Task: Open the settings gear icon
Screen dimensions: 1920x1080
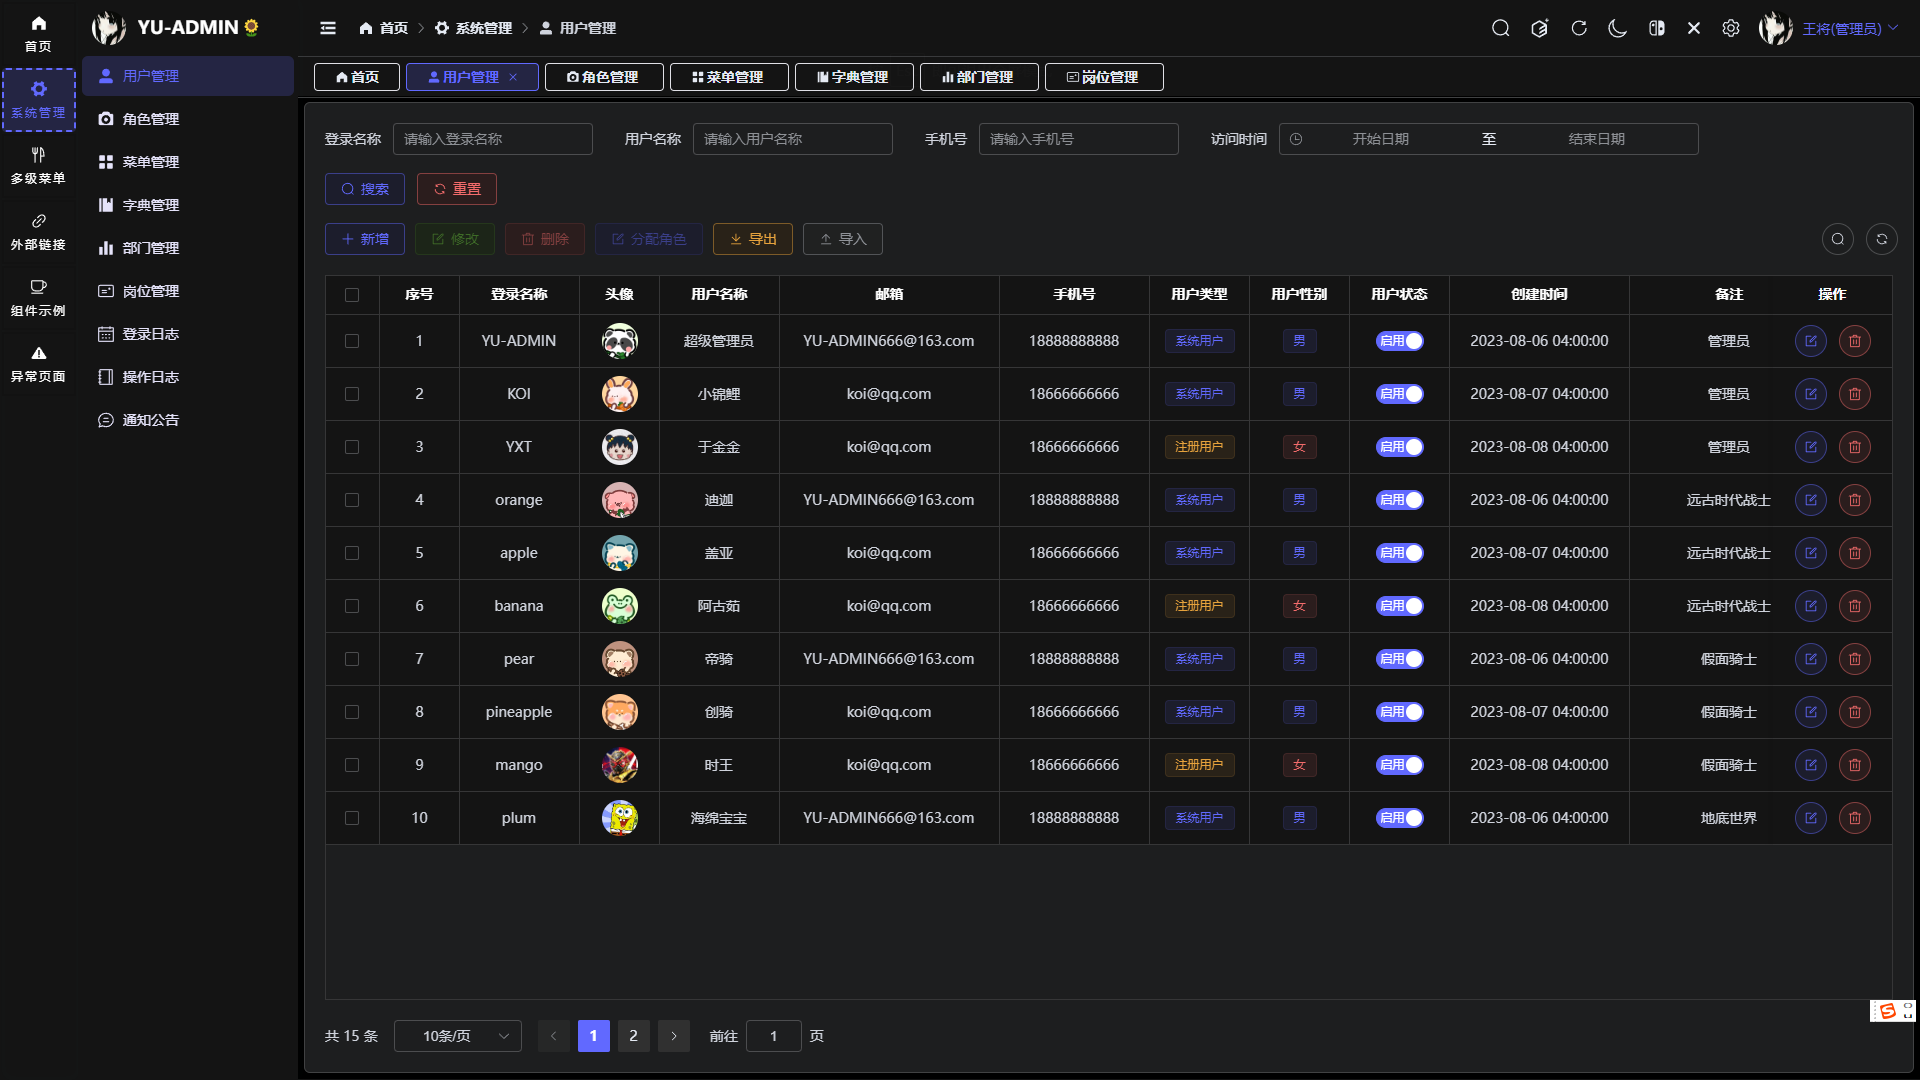Action: (1732, 28)
